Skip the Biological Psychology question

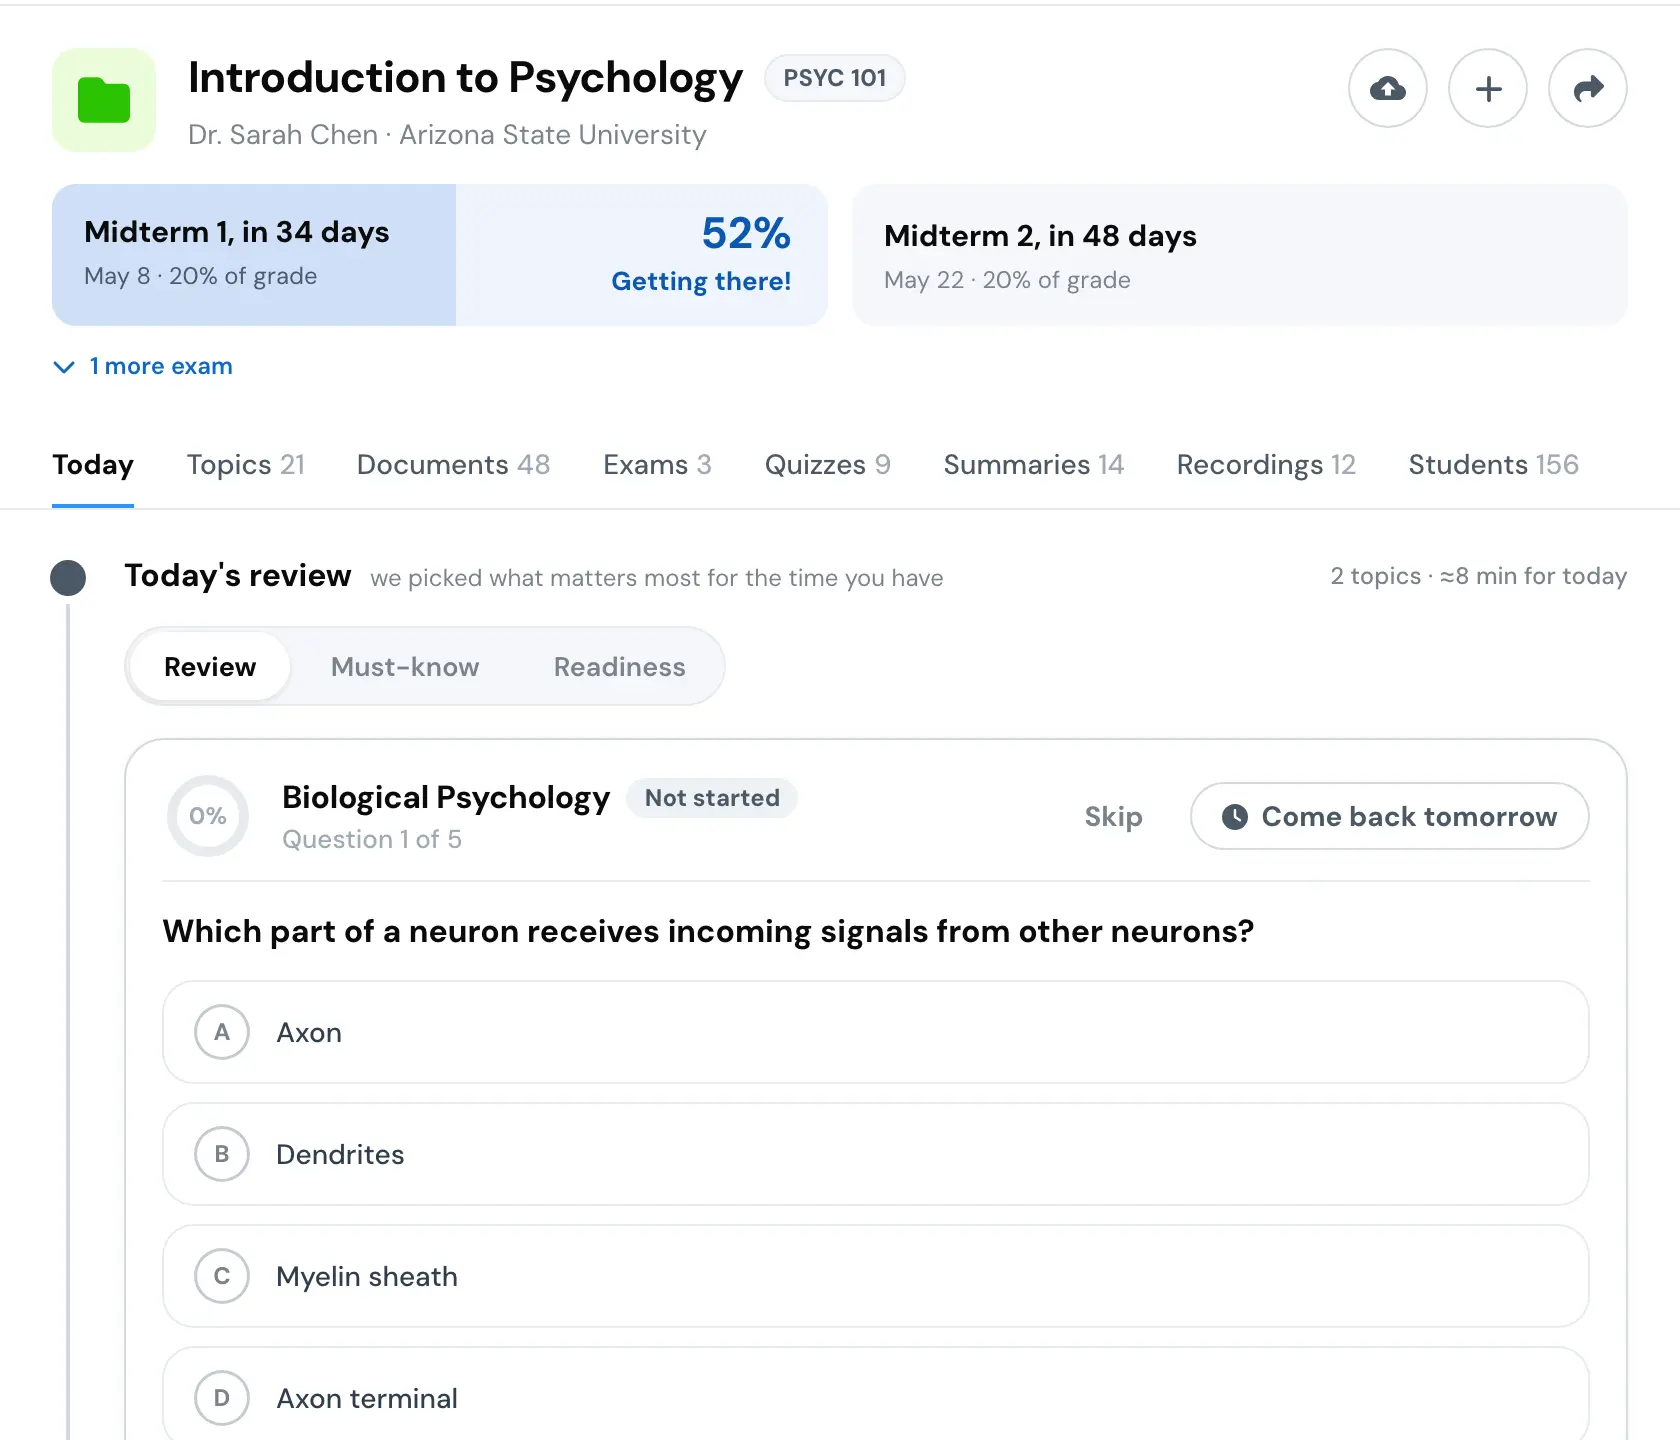(x=1113, y=817)
